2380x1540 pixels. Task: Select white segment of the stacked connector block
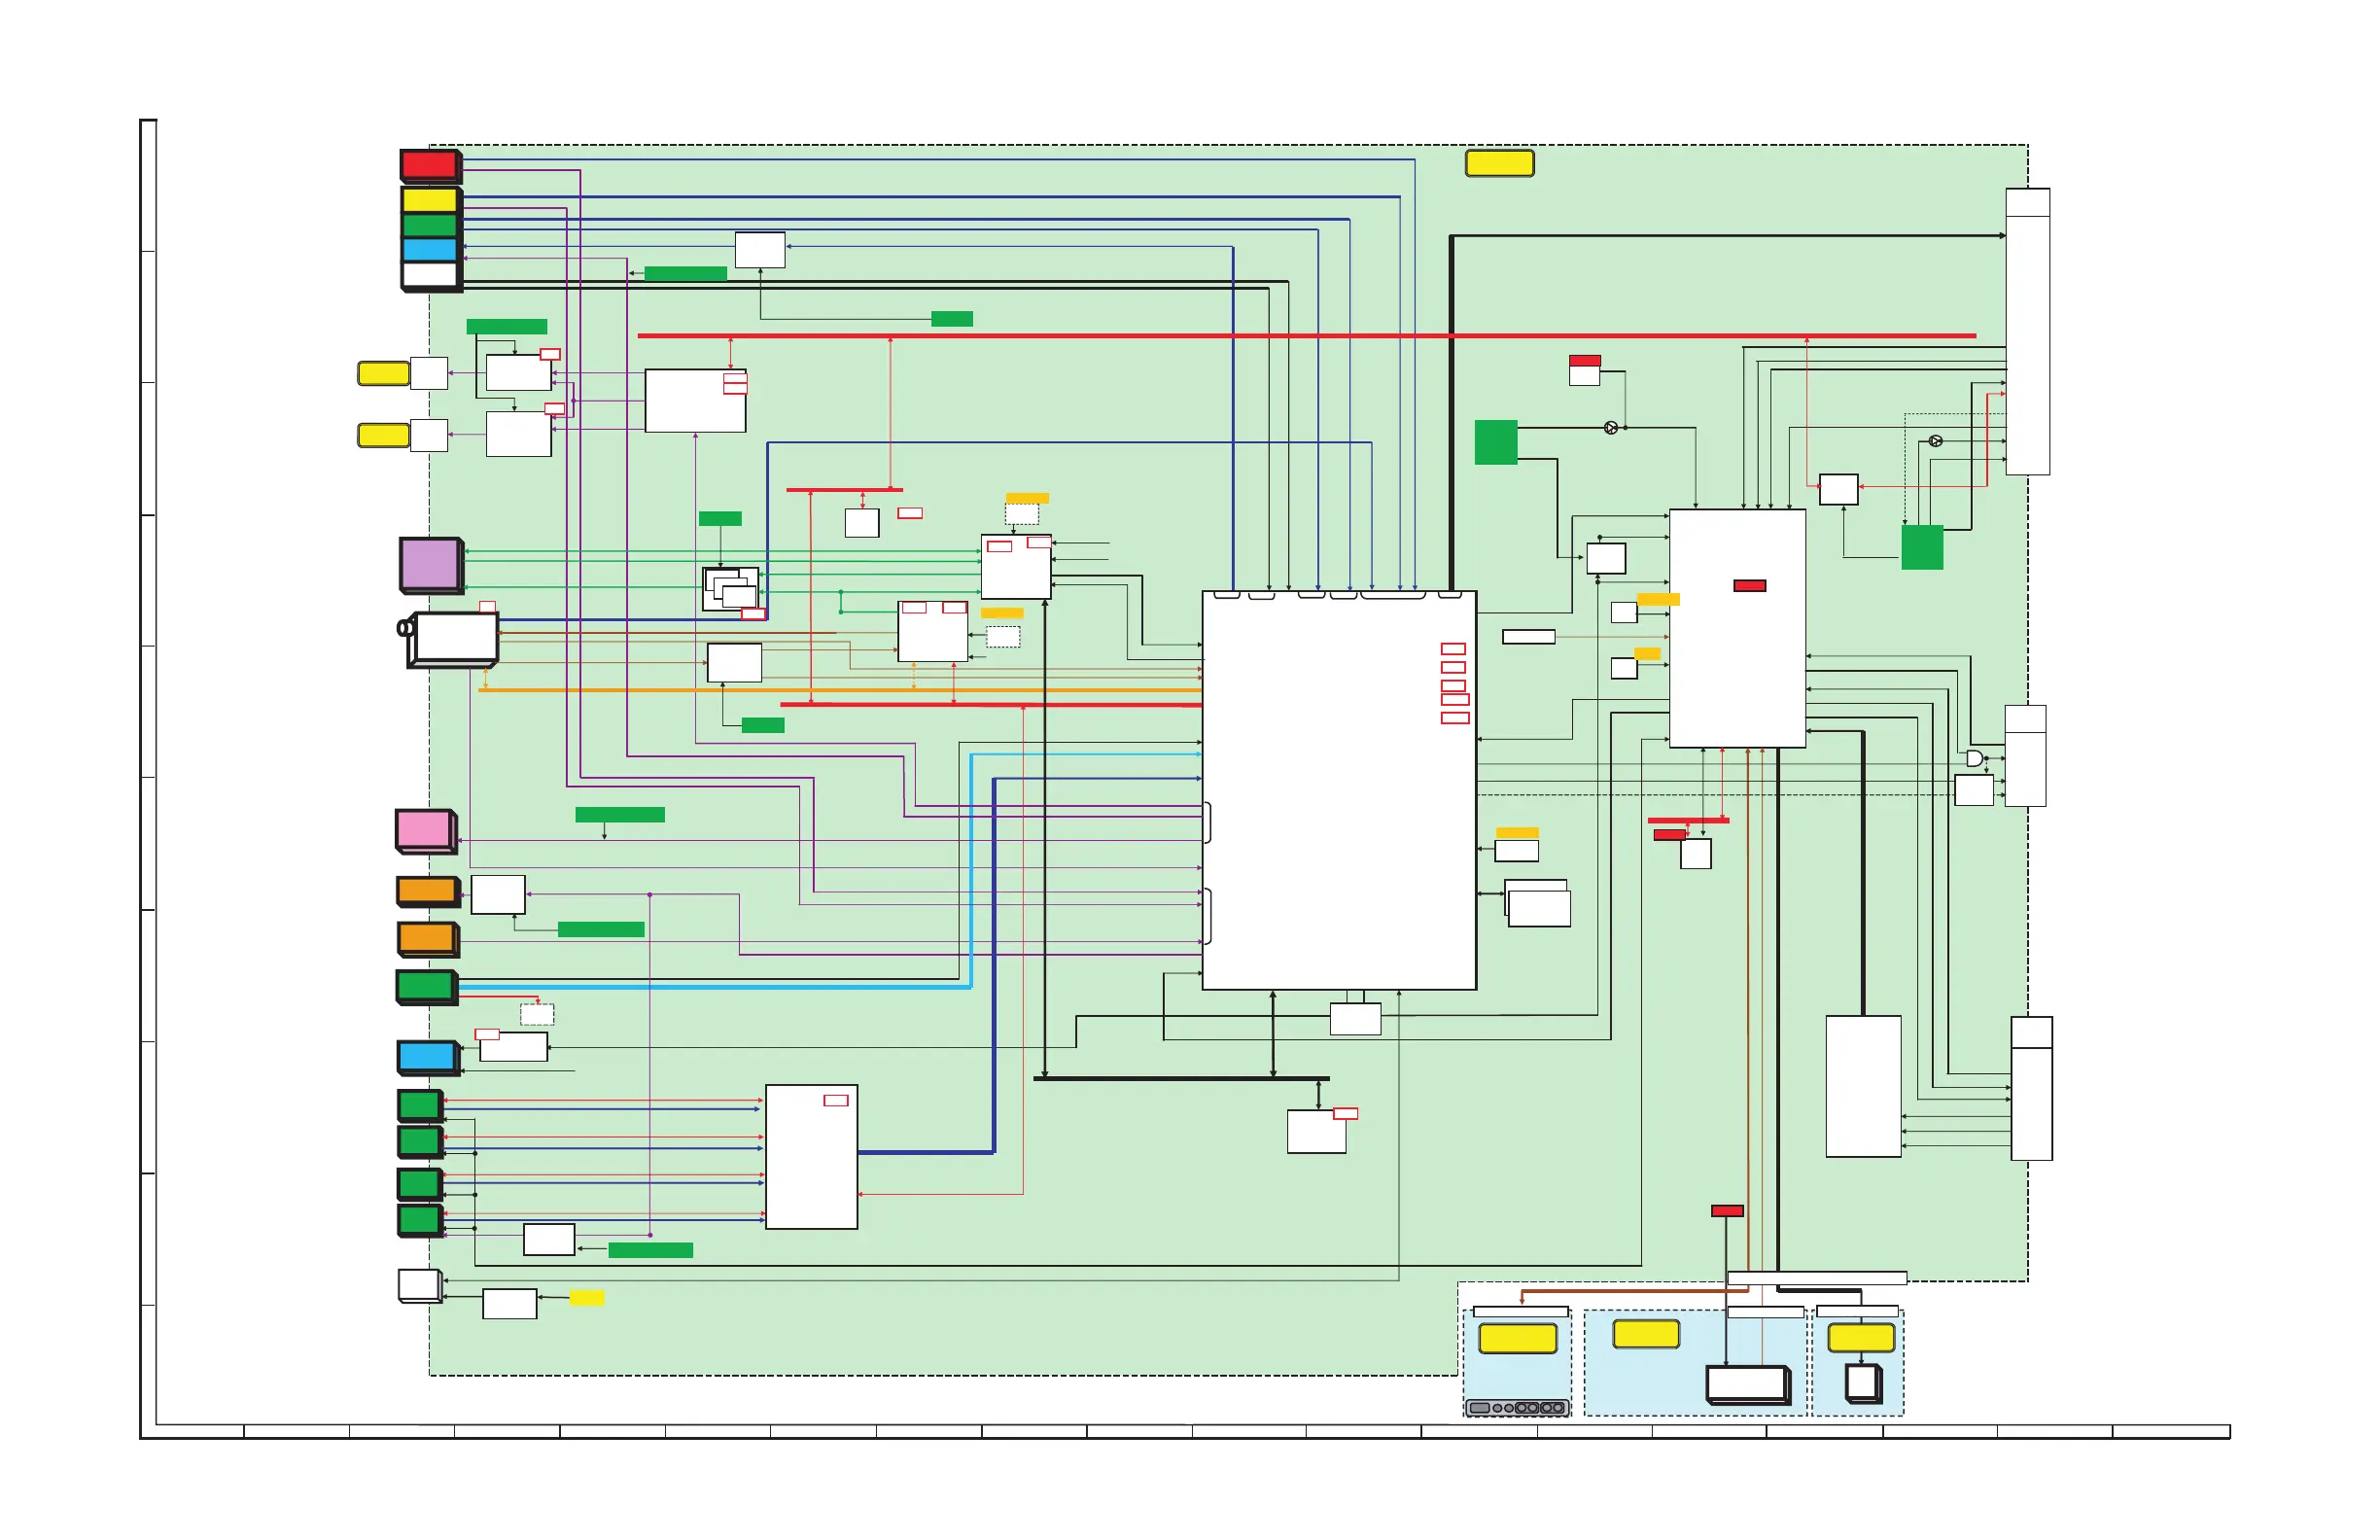point(430,275)
